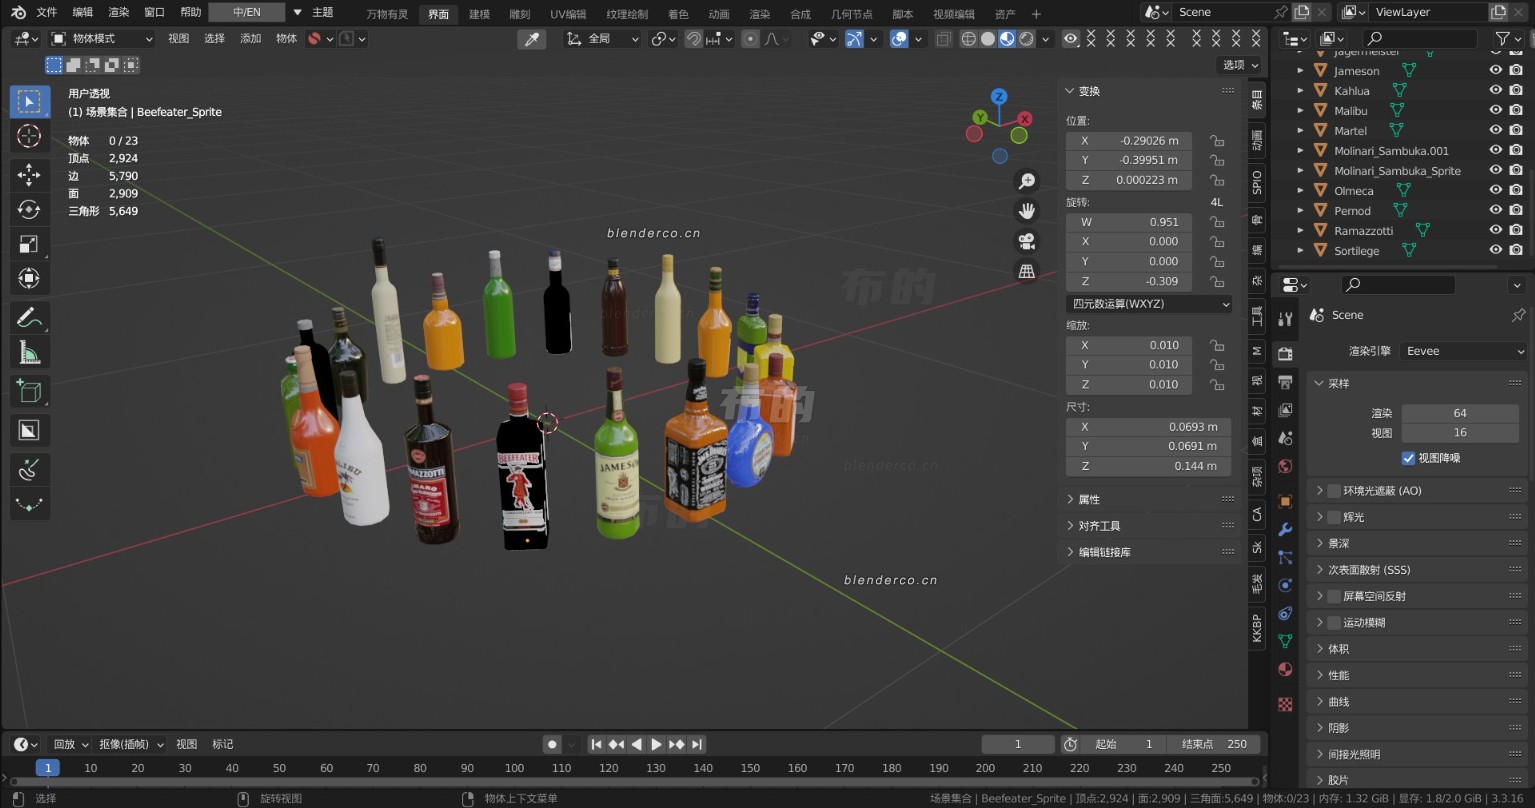Uncheck the 视图降噪 checkbox
The width and height of the screenshot is (1535, 808).
(1408, 458)
